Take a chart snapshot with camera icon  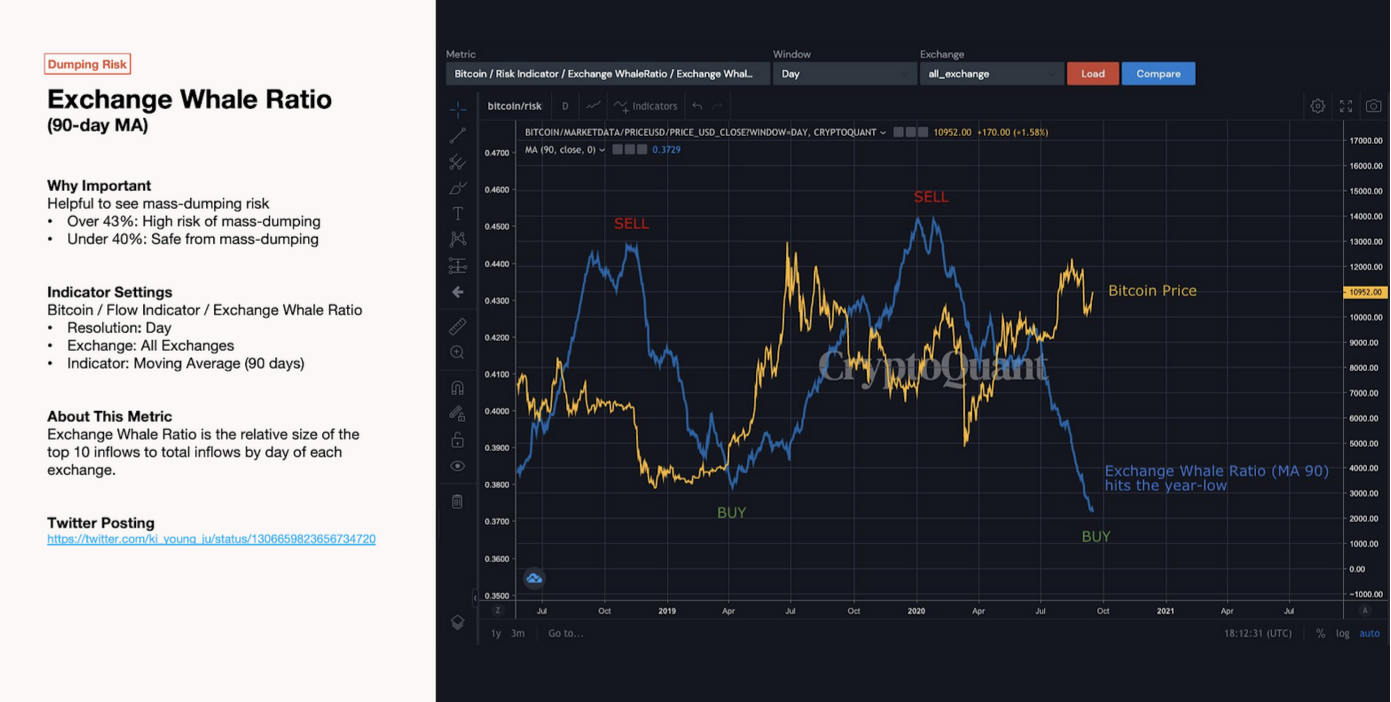click(x=1374, y=106)
